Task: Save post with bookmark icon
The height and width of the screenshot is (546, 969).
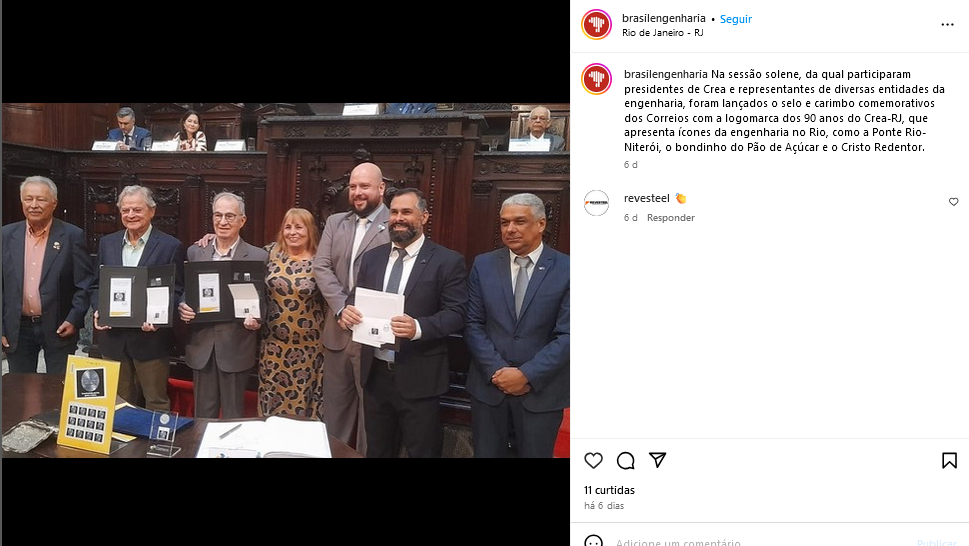Action: [x=949, y=460]
